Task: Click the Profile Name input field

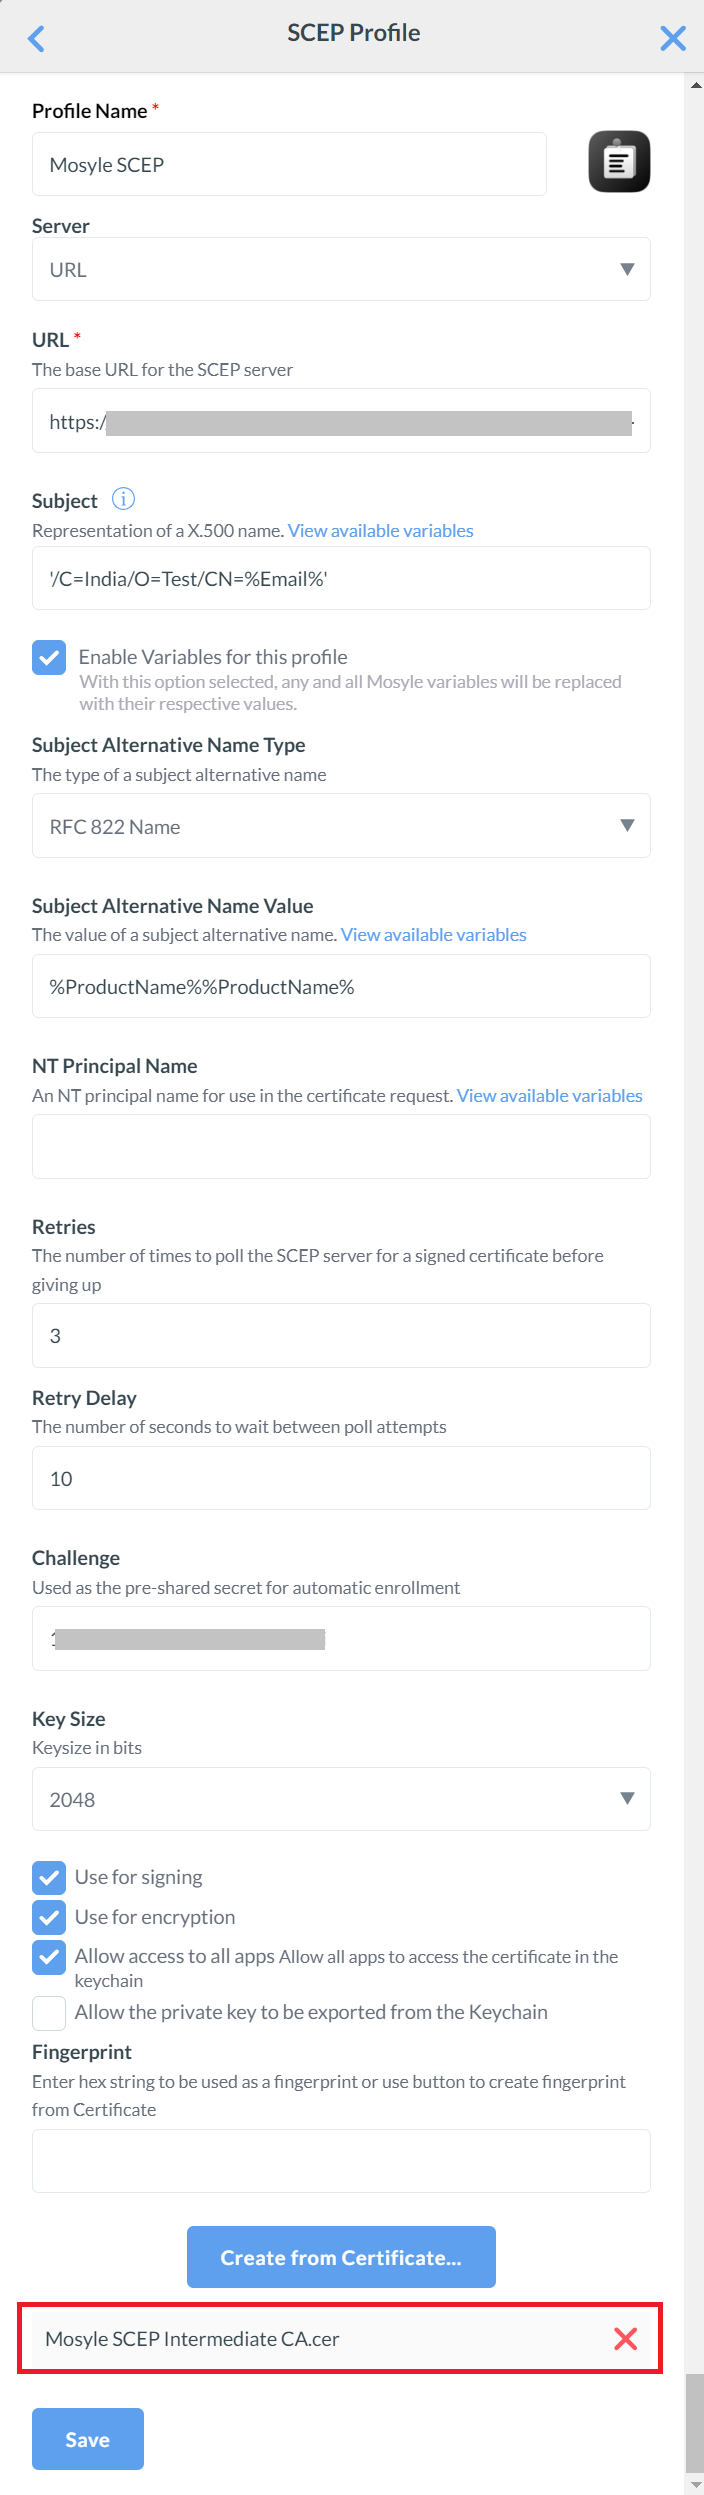Action: (x=289, y=164)
